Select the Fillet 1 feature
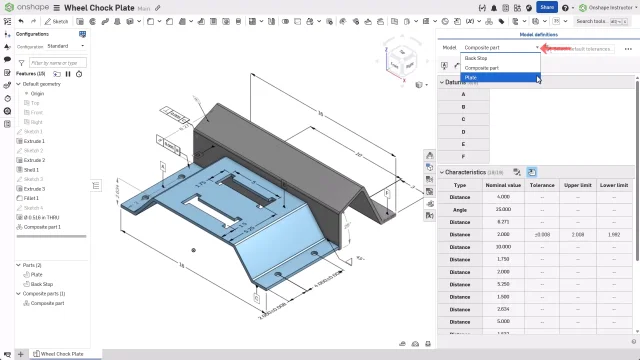Screen dimensions: 640x360 tap(31, 198)
